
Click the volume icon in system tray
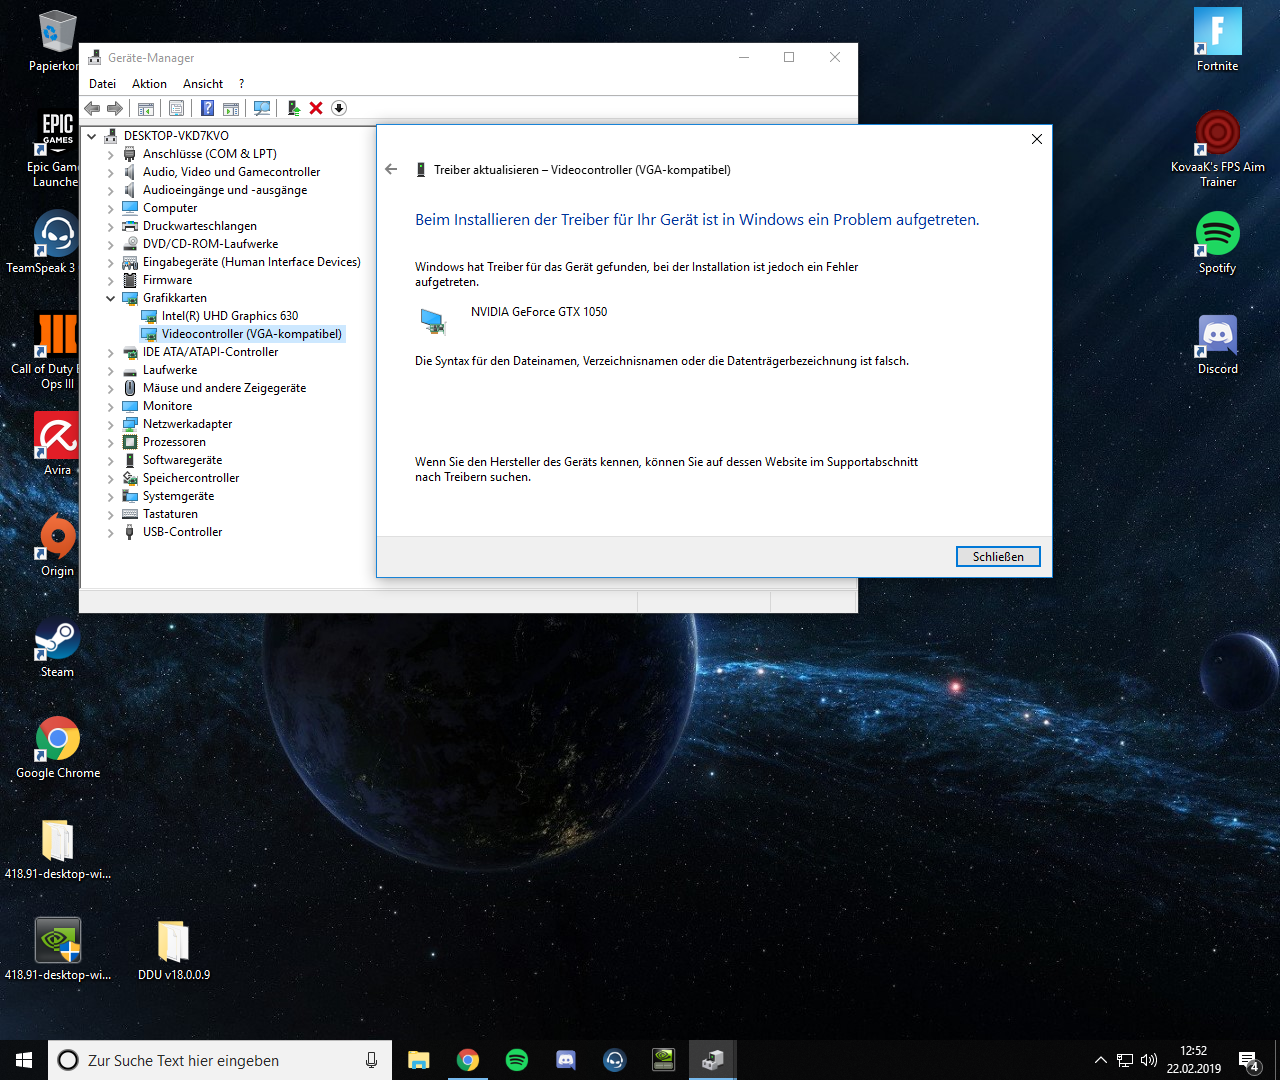pos(1148,1060)
